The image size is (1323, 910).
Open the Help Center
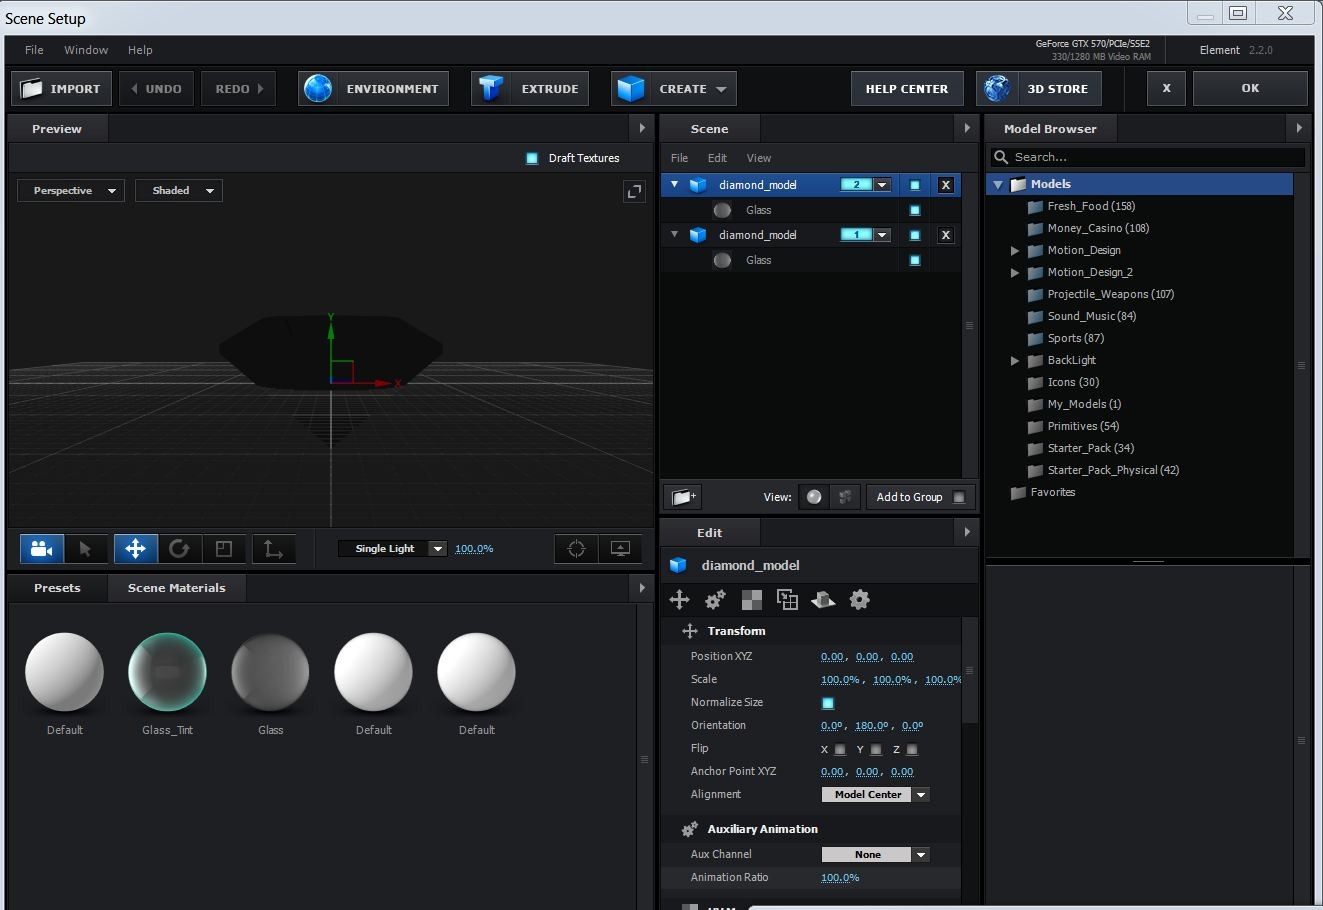(907, 89)
